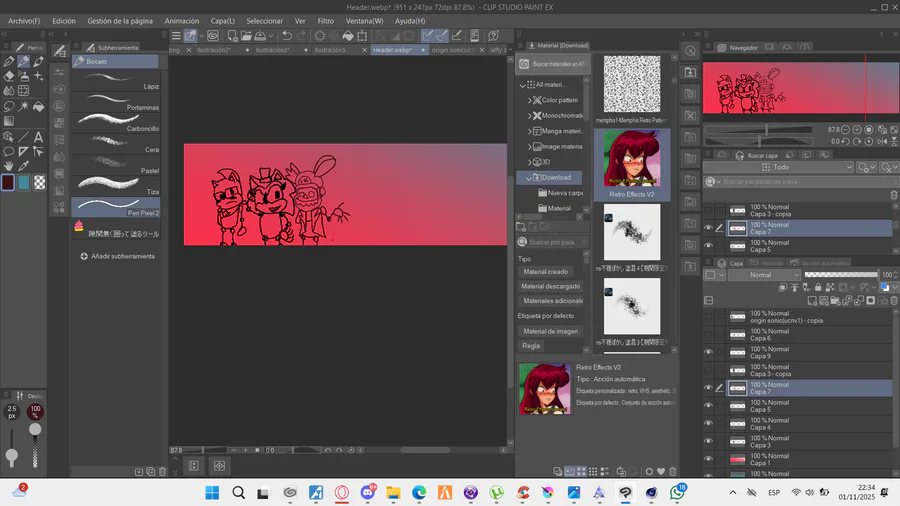
Task: Click the Undo icon in the command bar
Action: (x=286, y=36)
